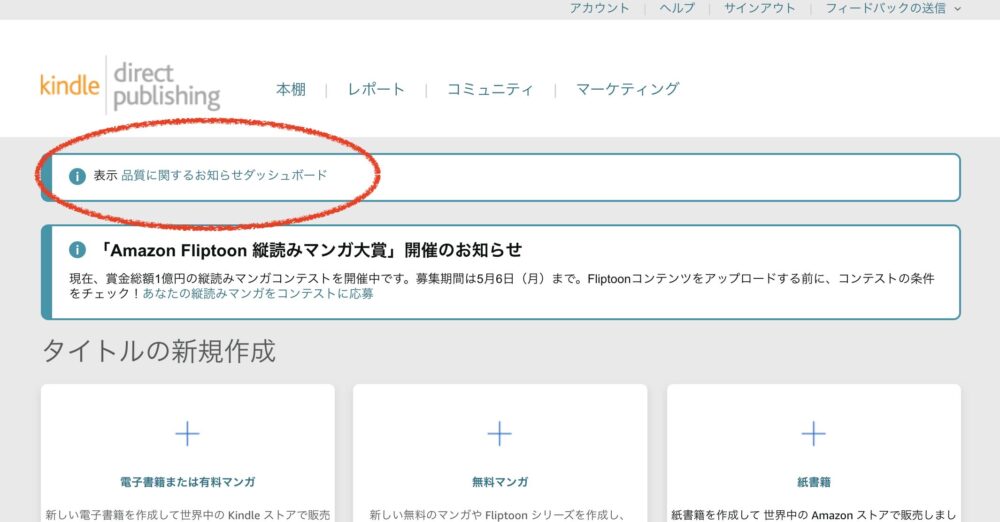1000x522 pixels.
Task: Click the Kindle Direct Publishing logo
Action: [130, 85]
